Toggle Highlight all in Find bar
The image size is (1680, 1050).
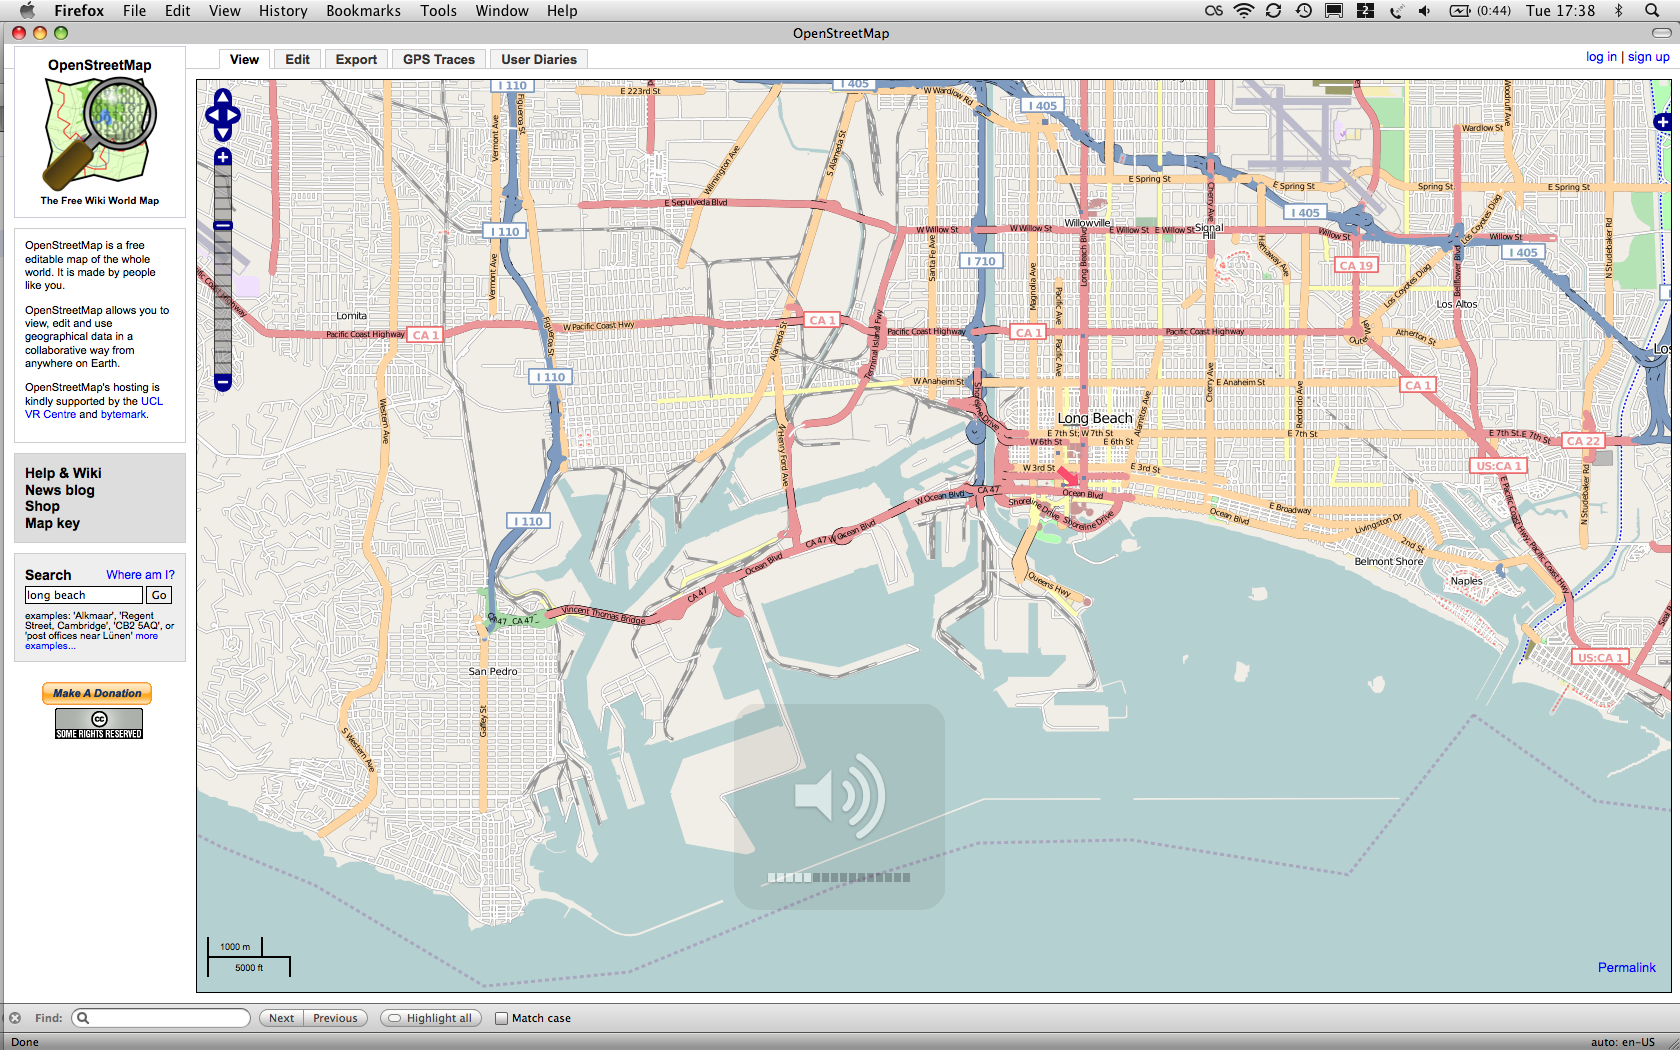point(431,1018)
